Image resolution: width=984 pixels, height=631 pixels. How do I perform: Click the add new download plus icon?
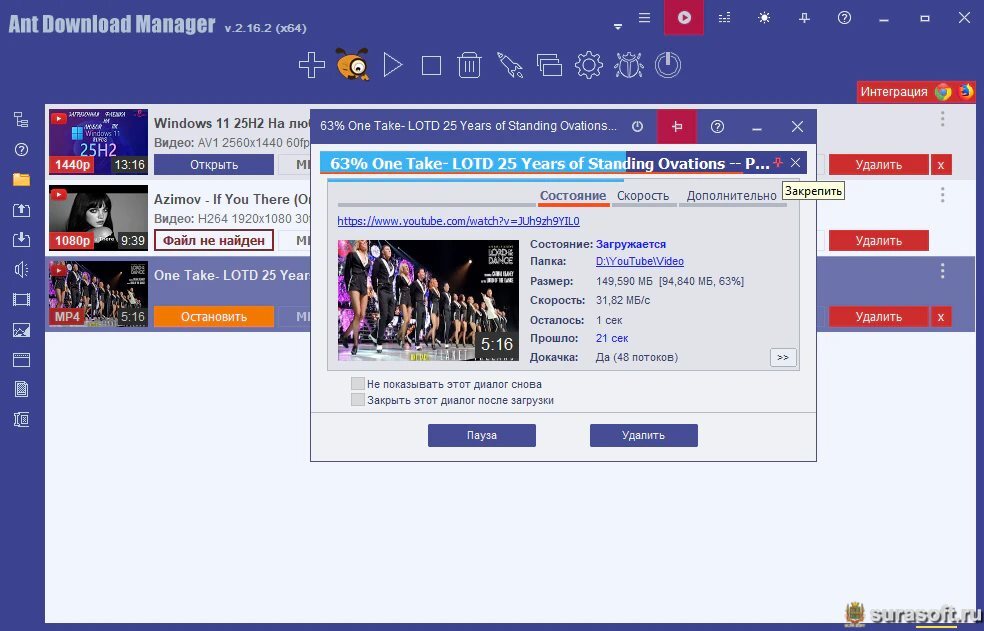tap(312, 66)
